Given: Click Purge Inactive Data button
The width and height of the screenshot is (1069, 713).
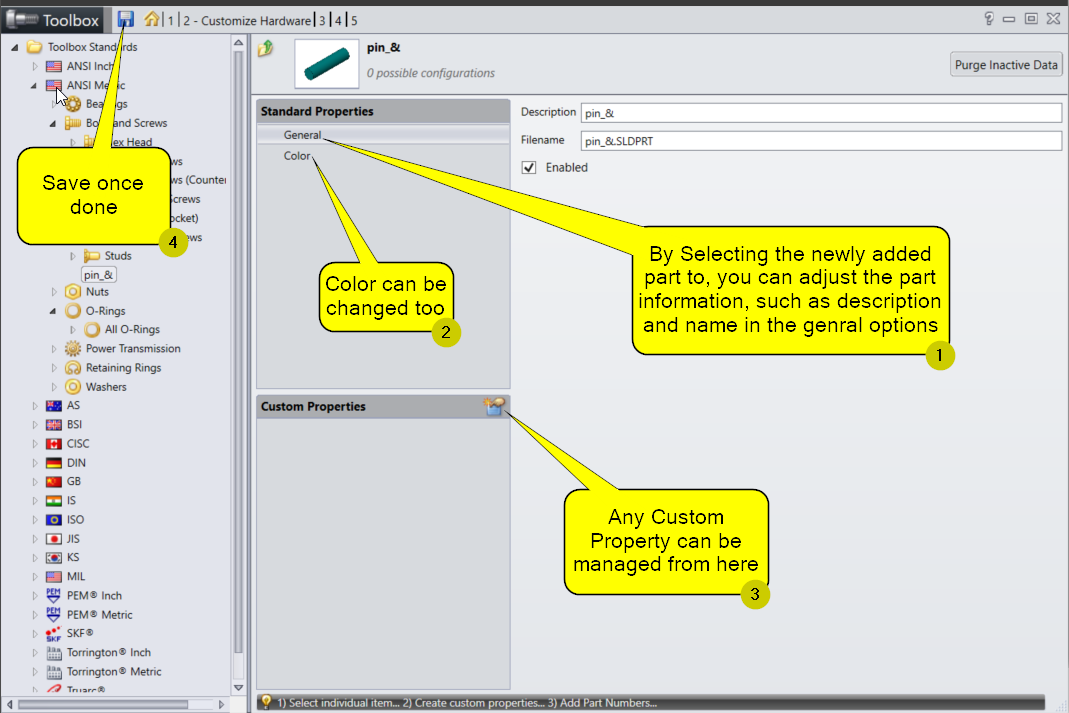Looking at the screenshot, I should [1005, 65].
